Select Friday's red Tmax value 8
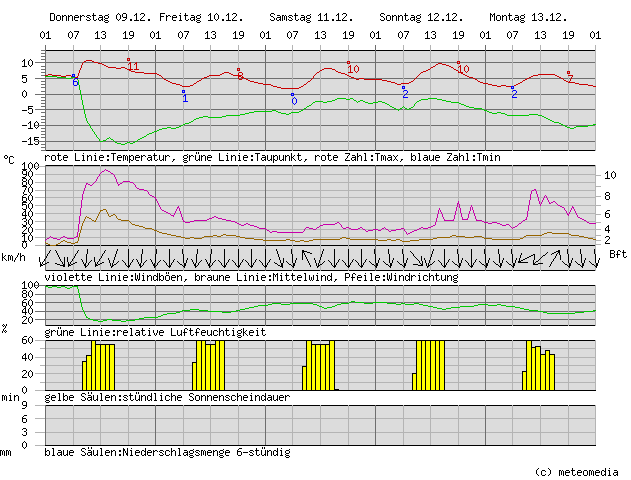The image size is (631, 480). tap(240, 76)
